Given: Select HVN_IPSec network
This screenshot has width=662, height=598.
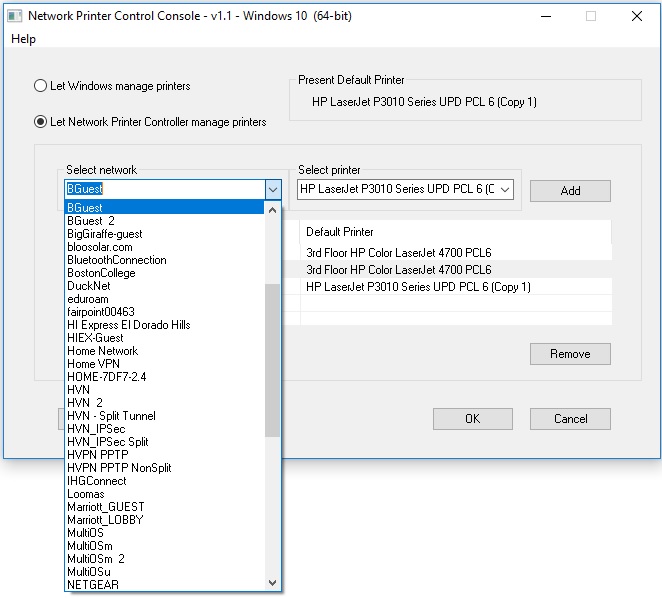Looking at the screenshot, I should point(165,429).
